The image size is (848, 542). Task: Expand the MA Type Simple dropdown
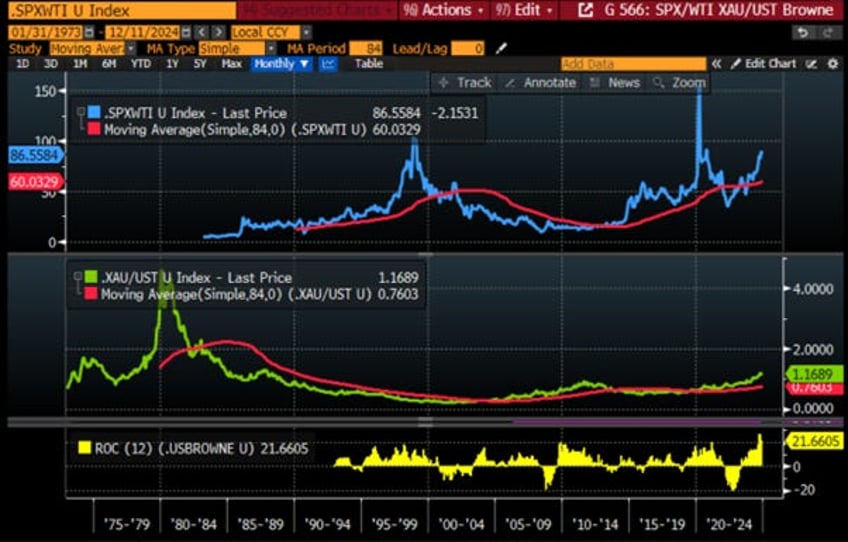(271, 48)
